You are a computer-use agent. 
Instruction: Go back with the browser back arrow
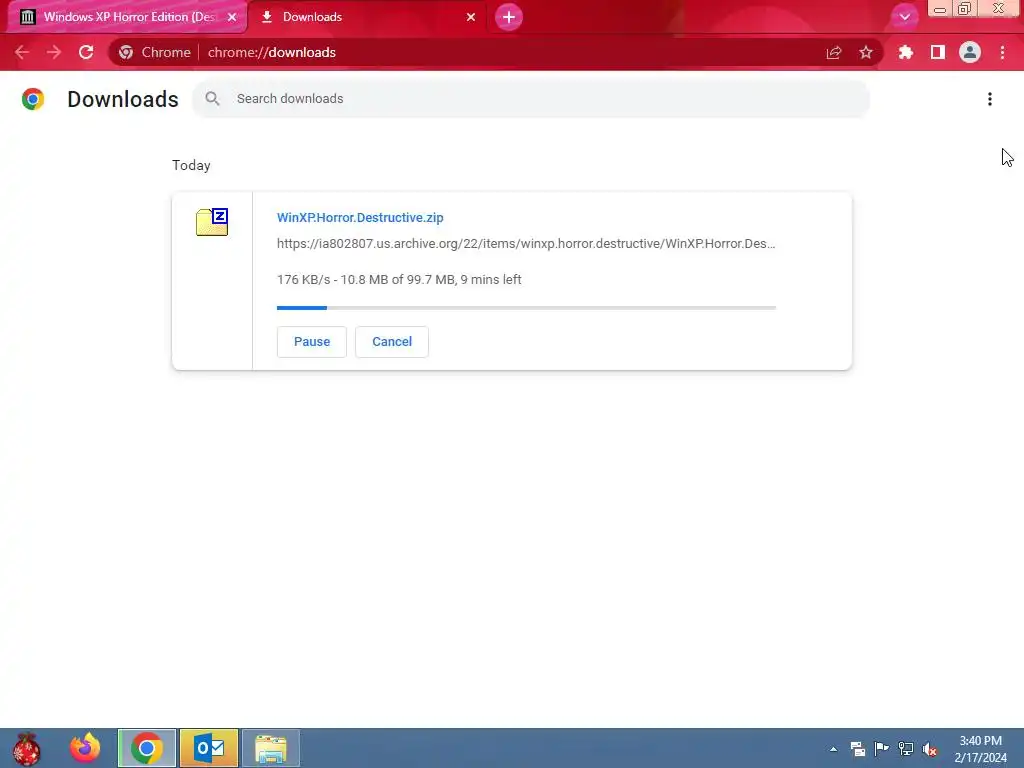pyautogui.click(x=22, y=52)
